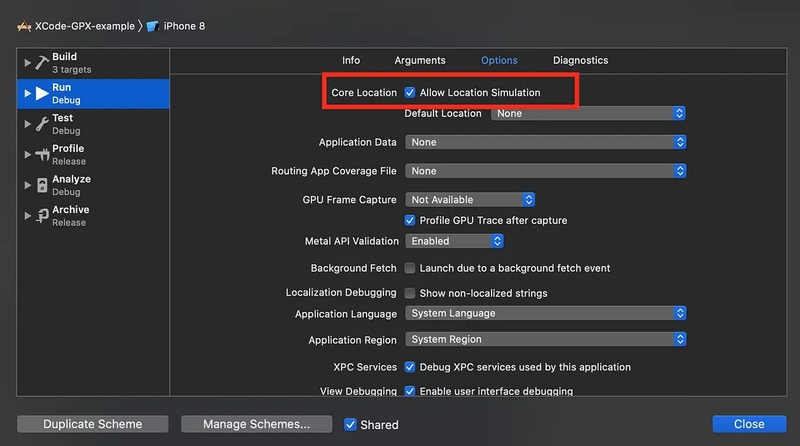Expand the Archive disclosure triangle
Screen dimensions: 800x446
point(28,216)
